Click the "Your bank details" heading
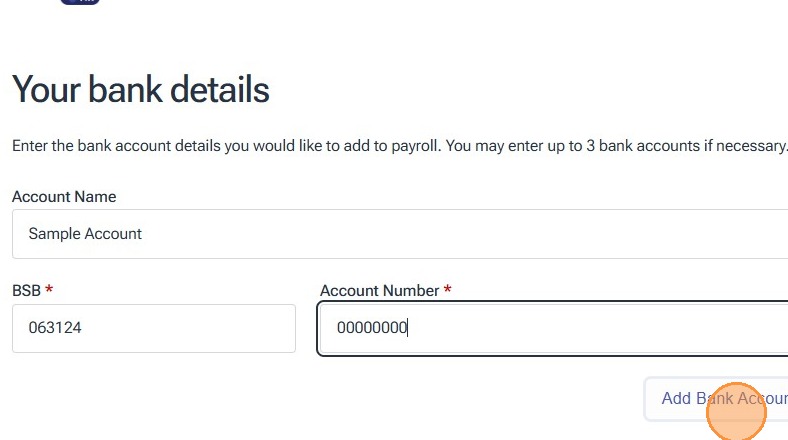 141,90
